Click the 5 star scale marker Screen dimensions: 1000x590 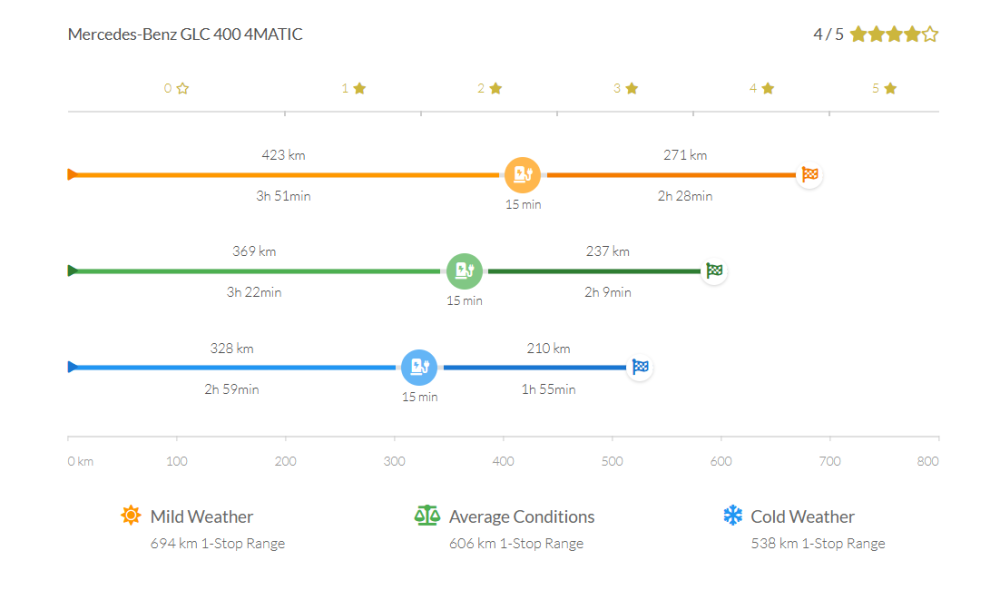pos(884,88)
